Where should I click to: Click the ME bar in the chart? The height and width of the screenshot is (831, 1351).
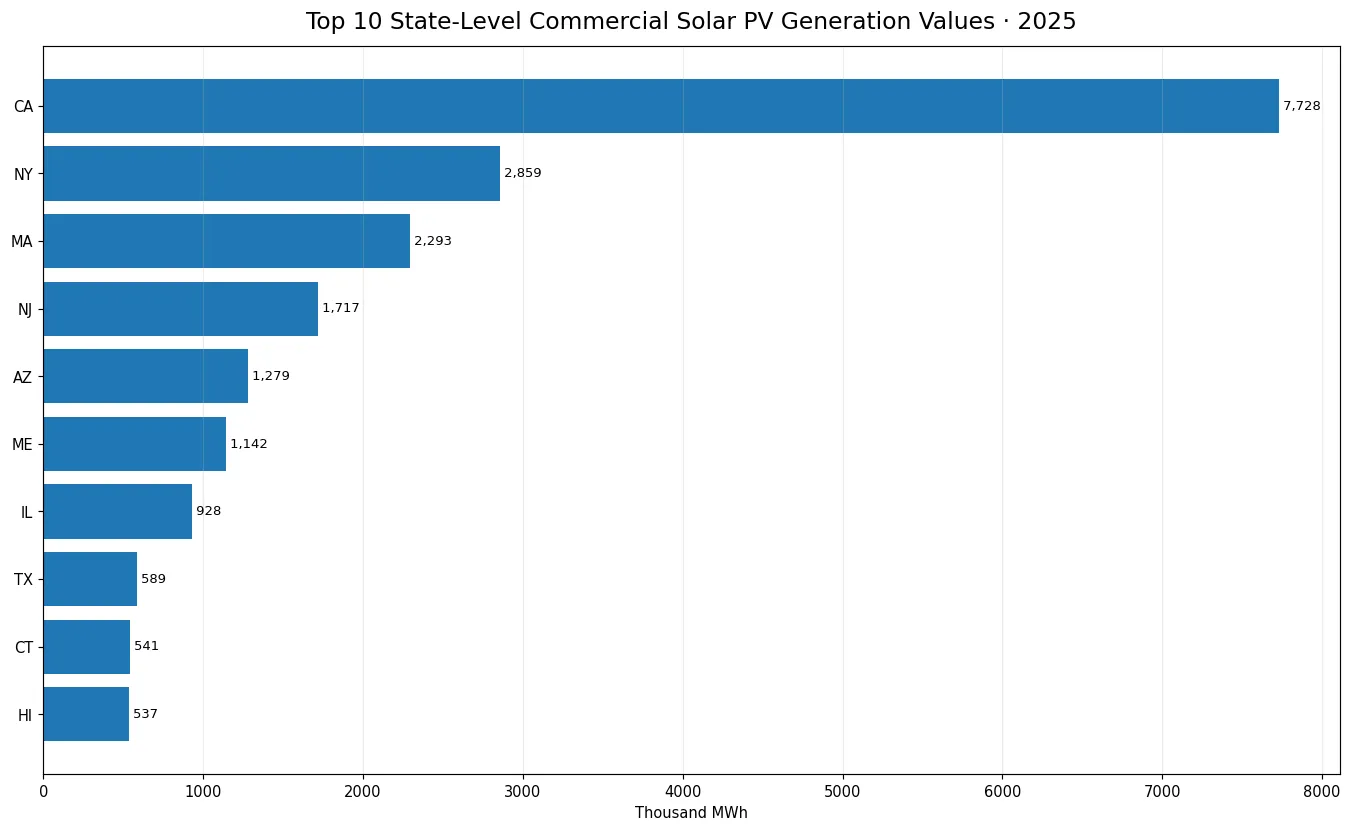(x=134, y=444)
